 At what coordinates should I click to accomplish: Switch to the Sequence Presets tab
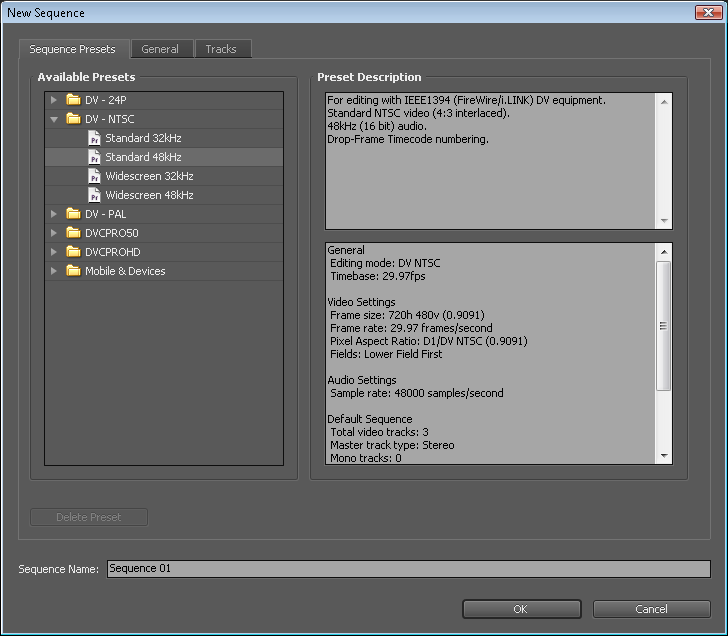point(72,49)
